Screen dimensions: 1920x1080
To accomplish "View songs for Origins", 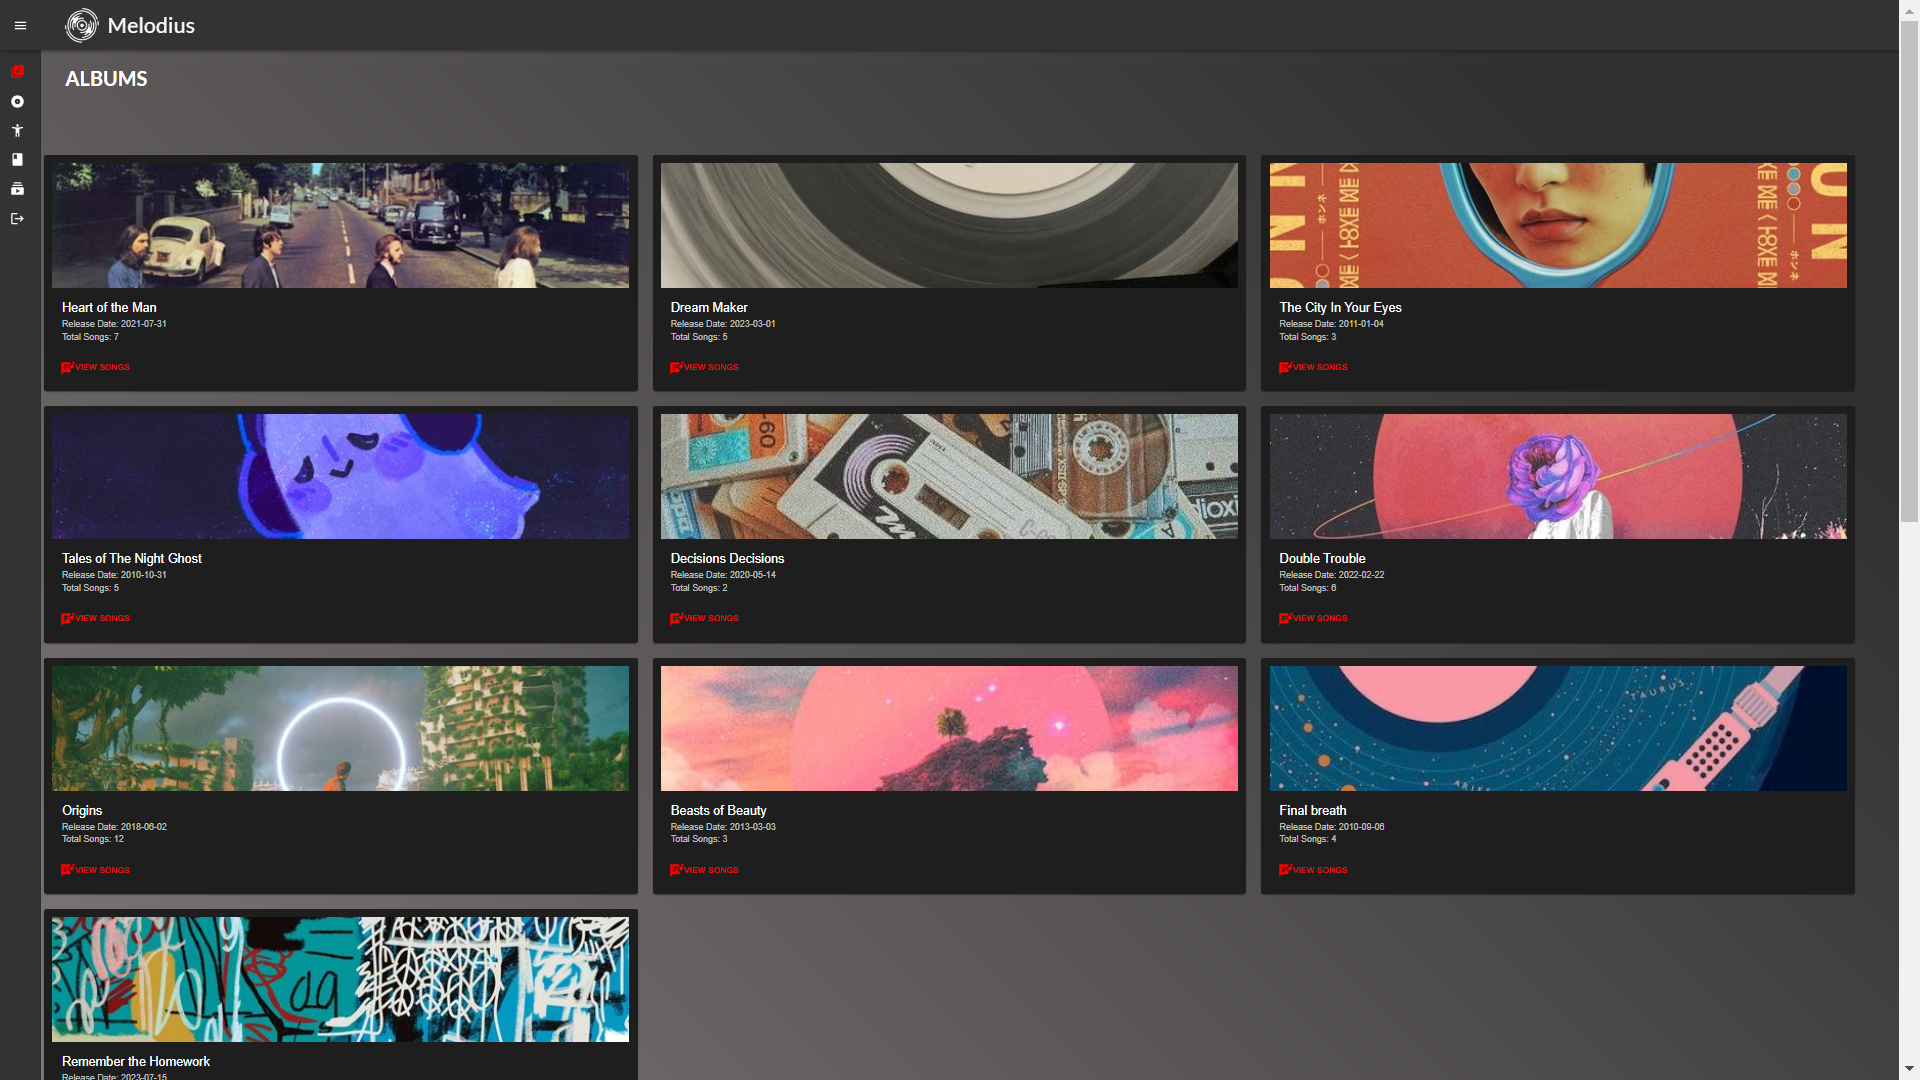I will click(95, 870).
